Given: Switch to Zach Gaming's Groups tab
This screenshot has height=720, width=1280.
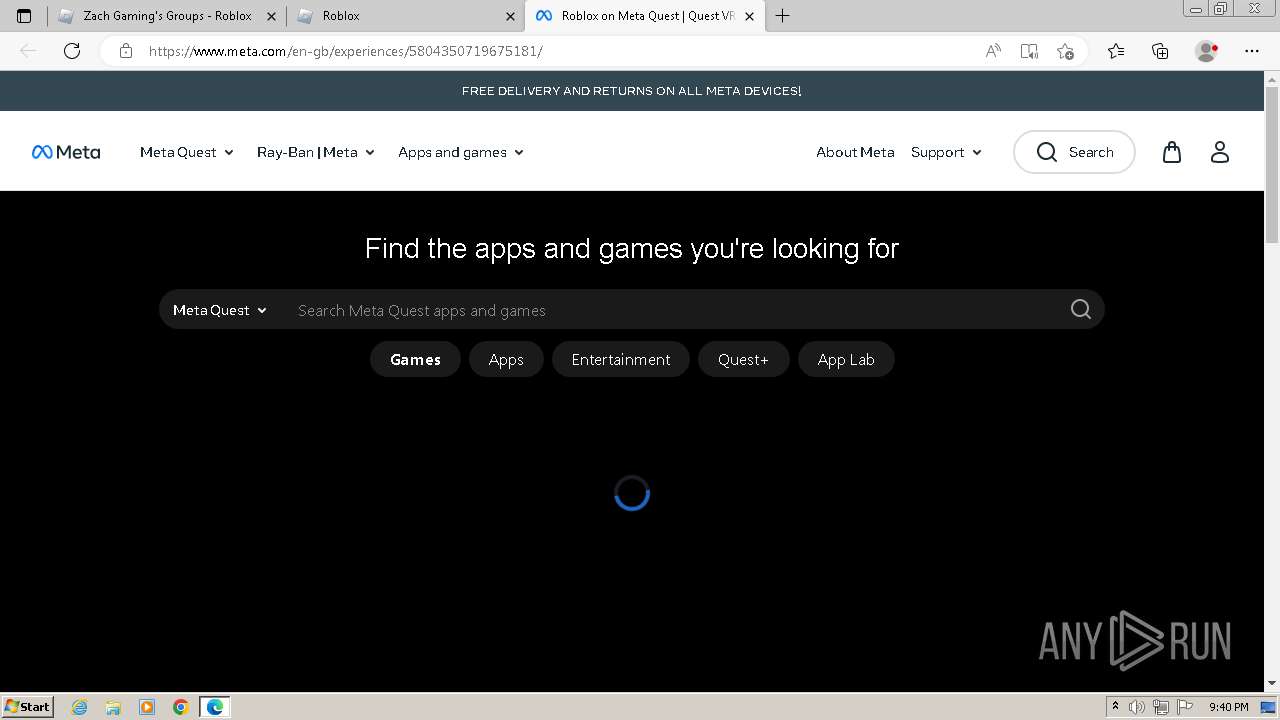Looking at the screenshot, I should tap(166, 16).
